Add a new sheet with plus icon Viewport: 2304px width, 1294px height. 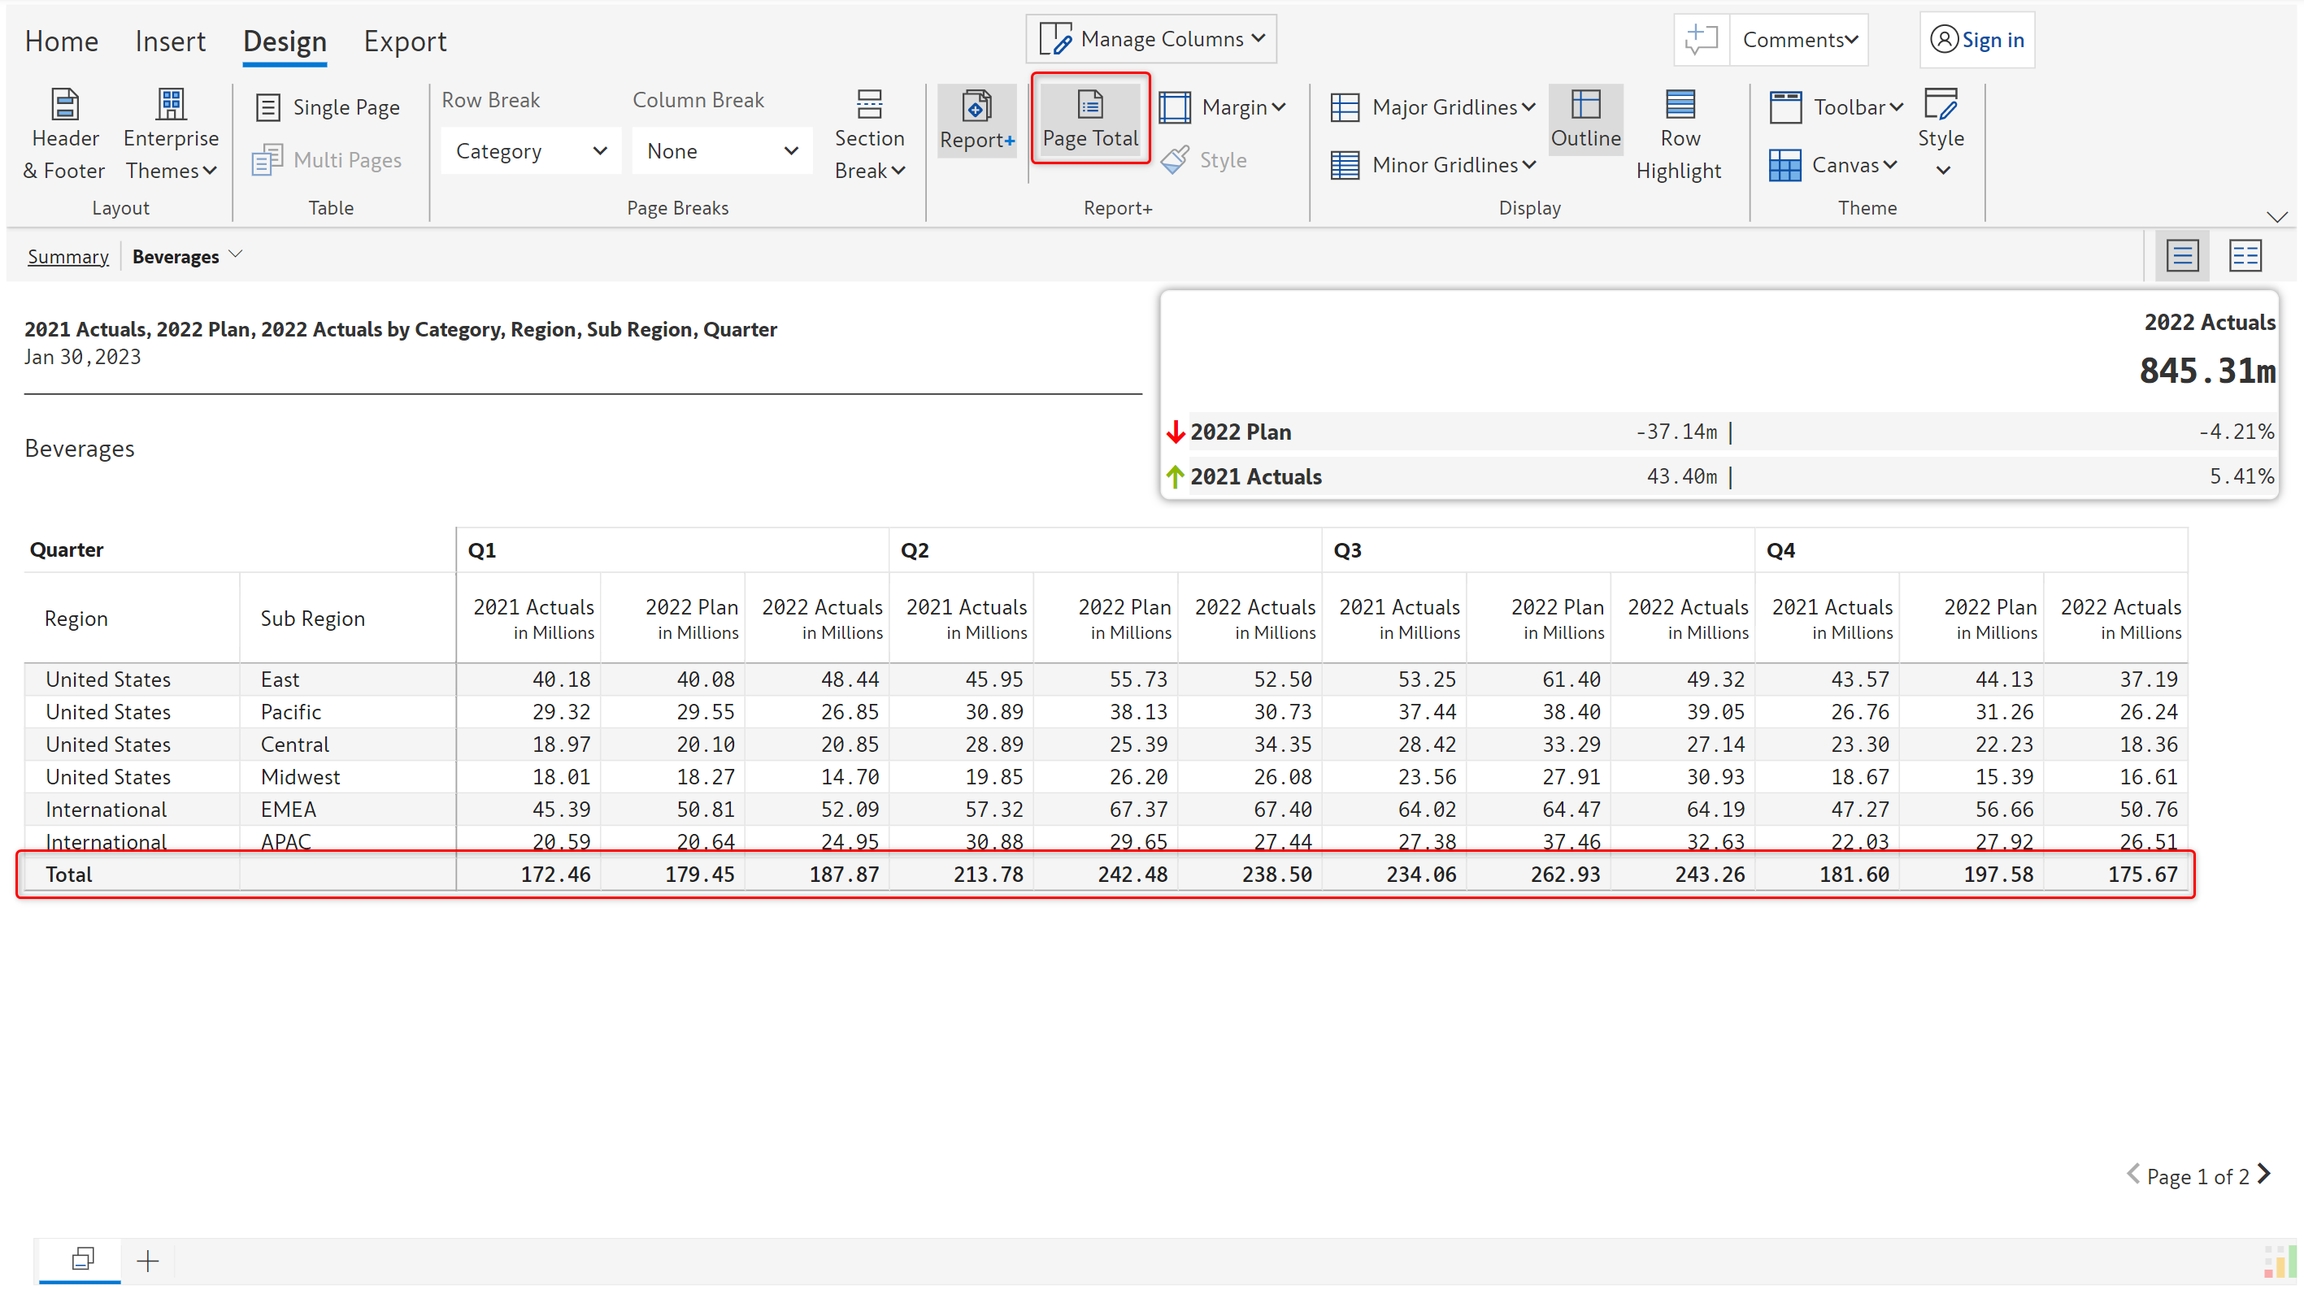tap(147, 1260)
